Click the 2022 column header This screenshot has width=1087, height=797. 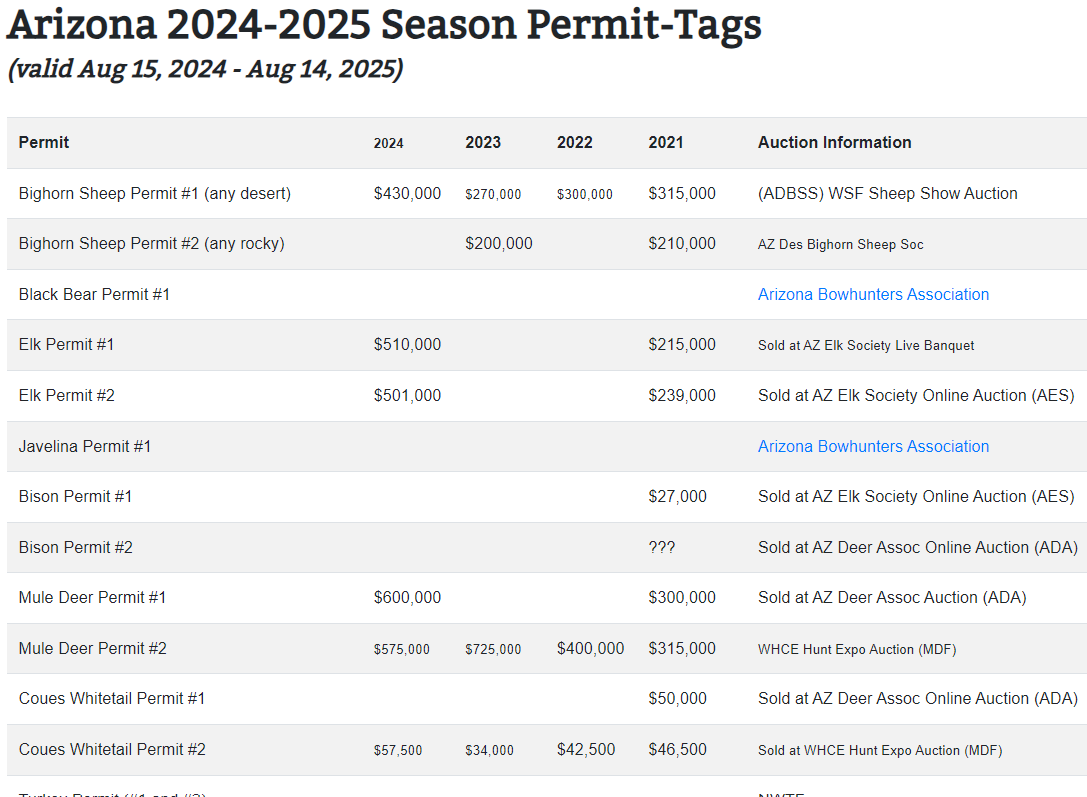click(574, 143)
